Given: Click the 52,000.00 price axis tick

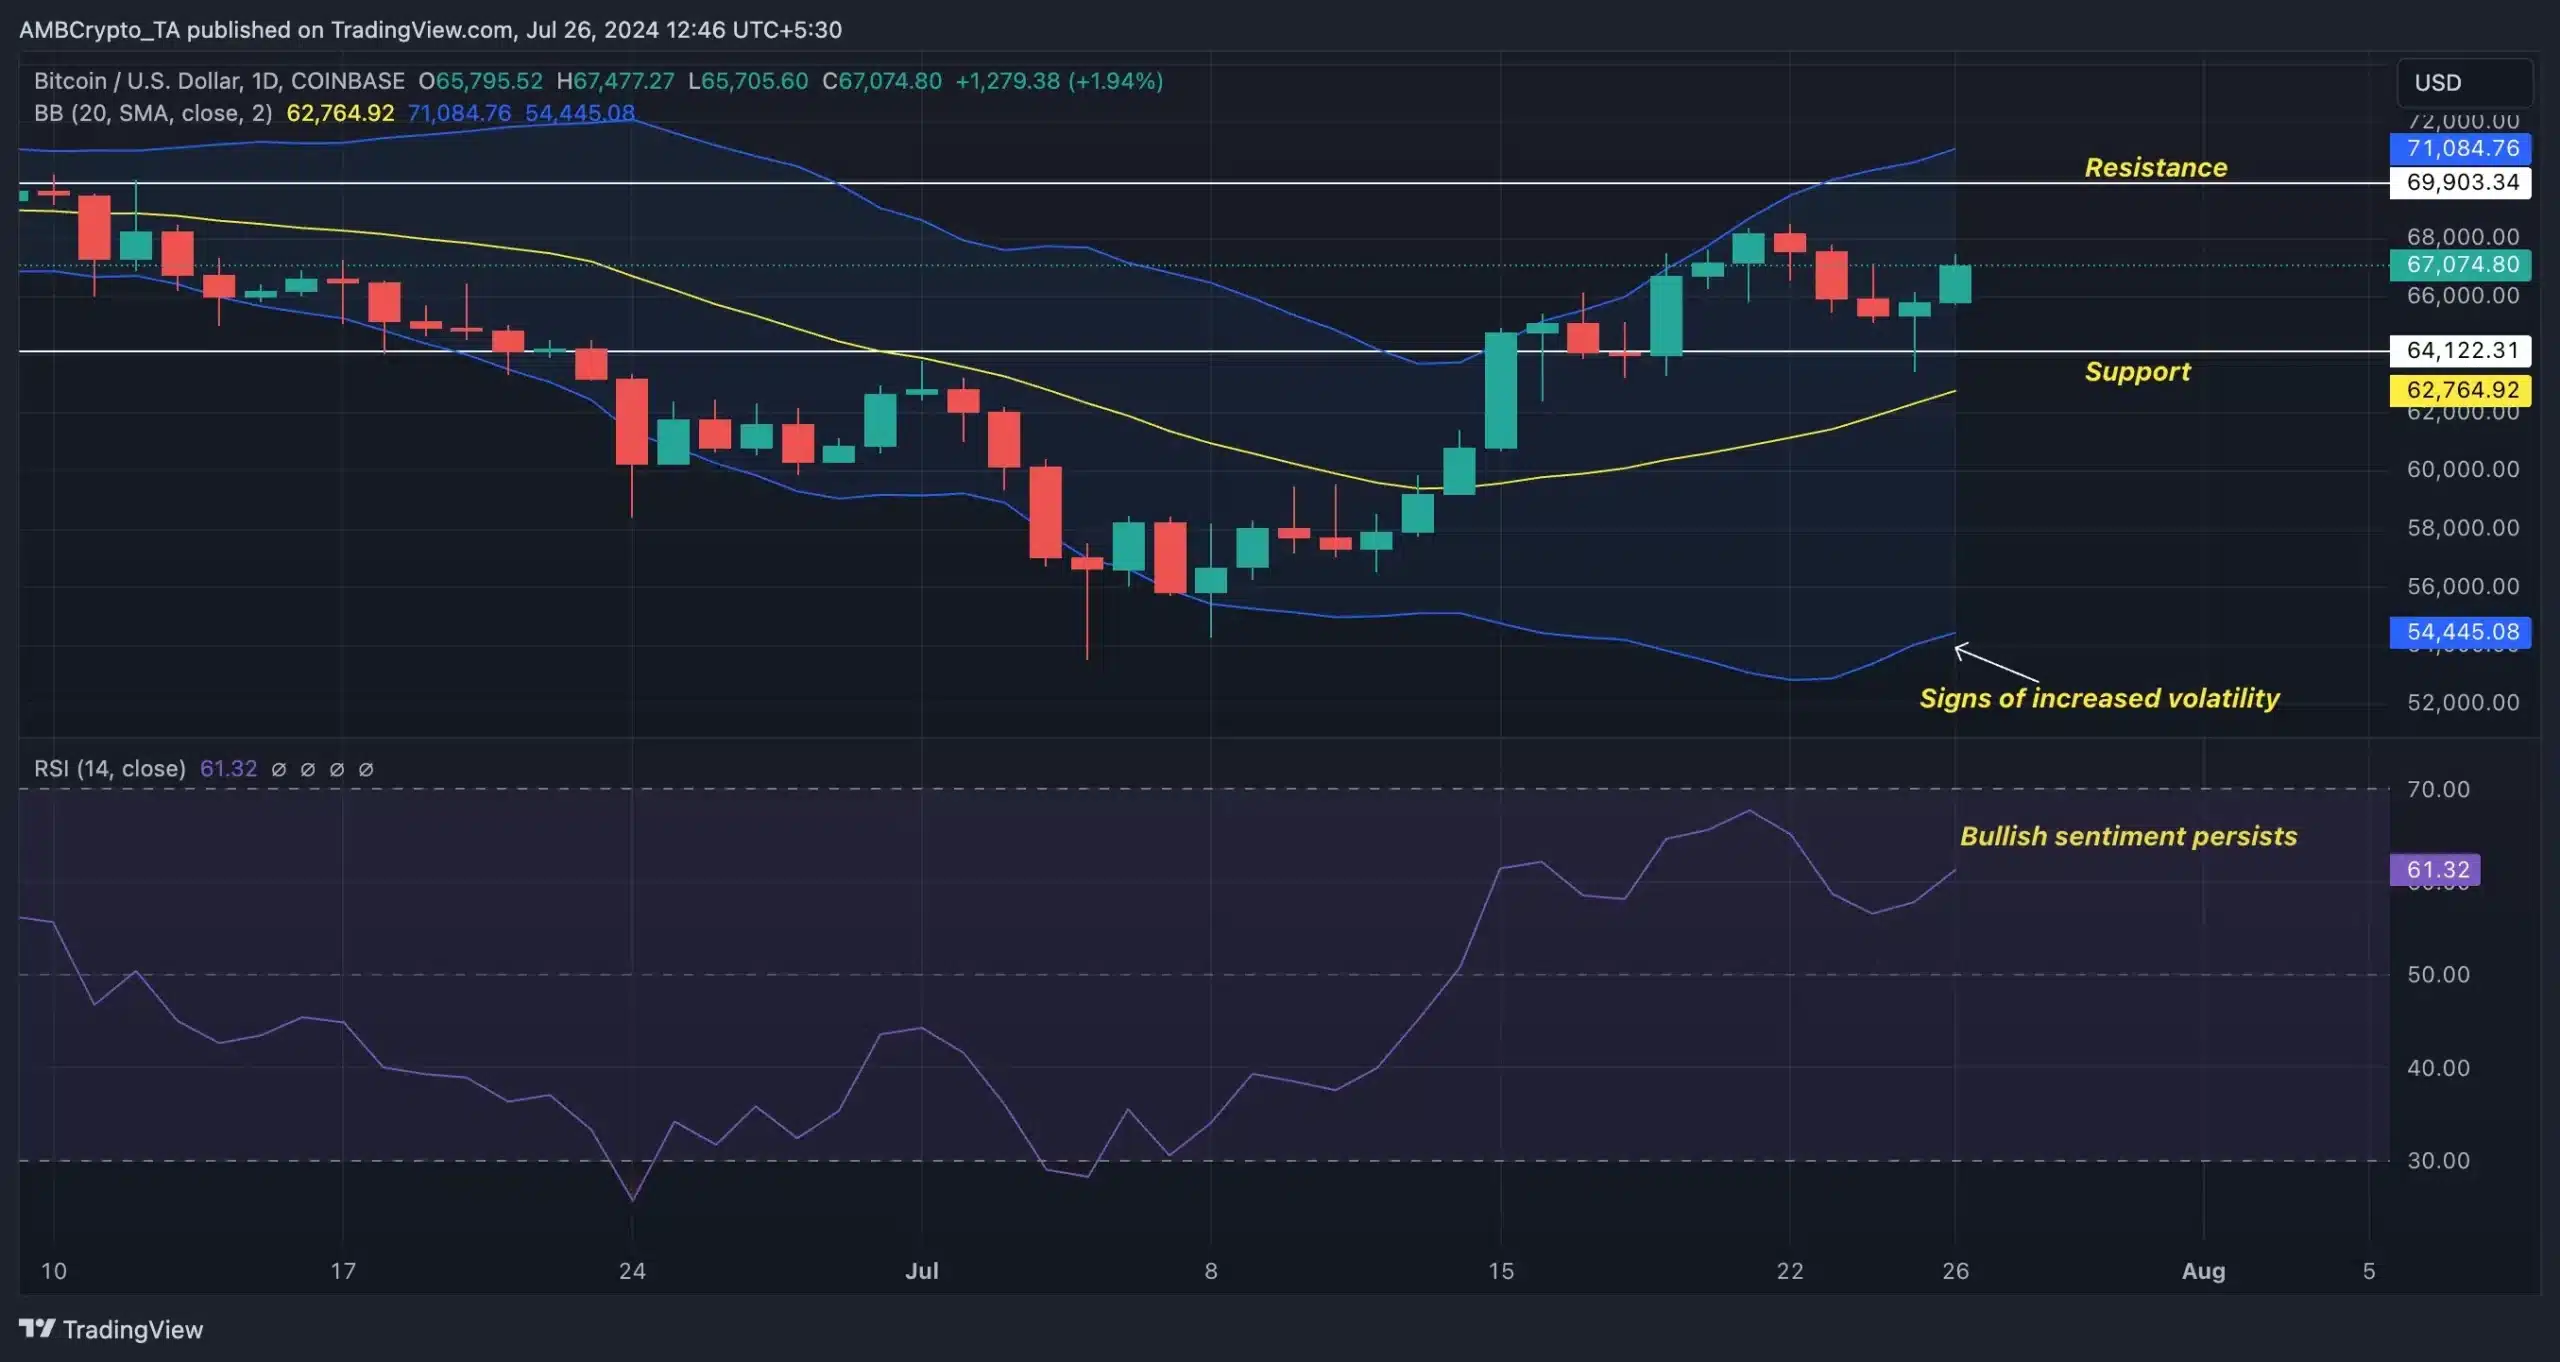Looking at the screenshot, I should (x=2463, y=702).
